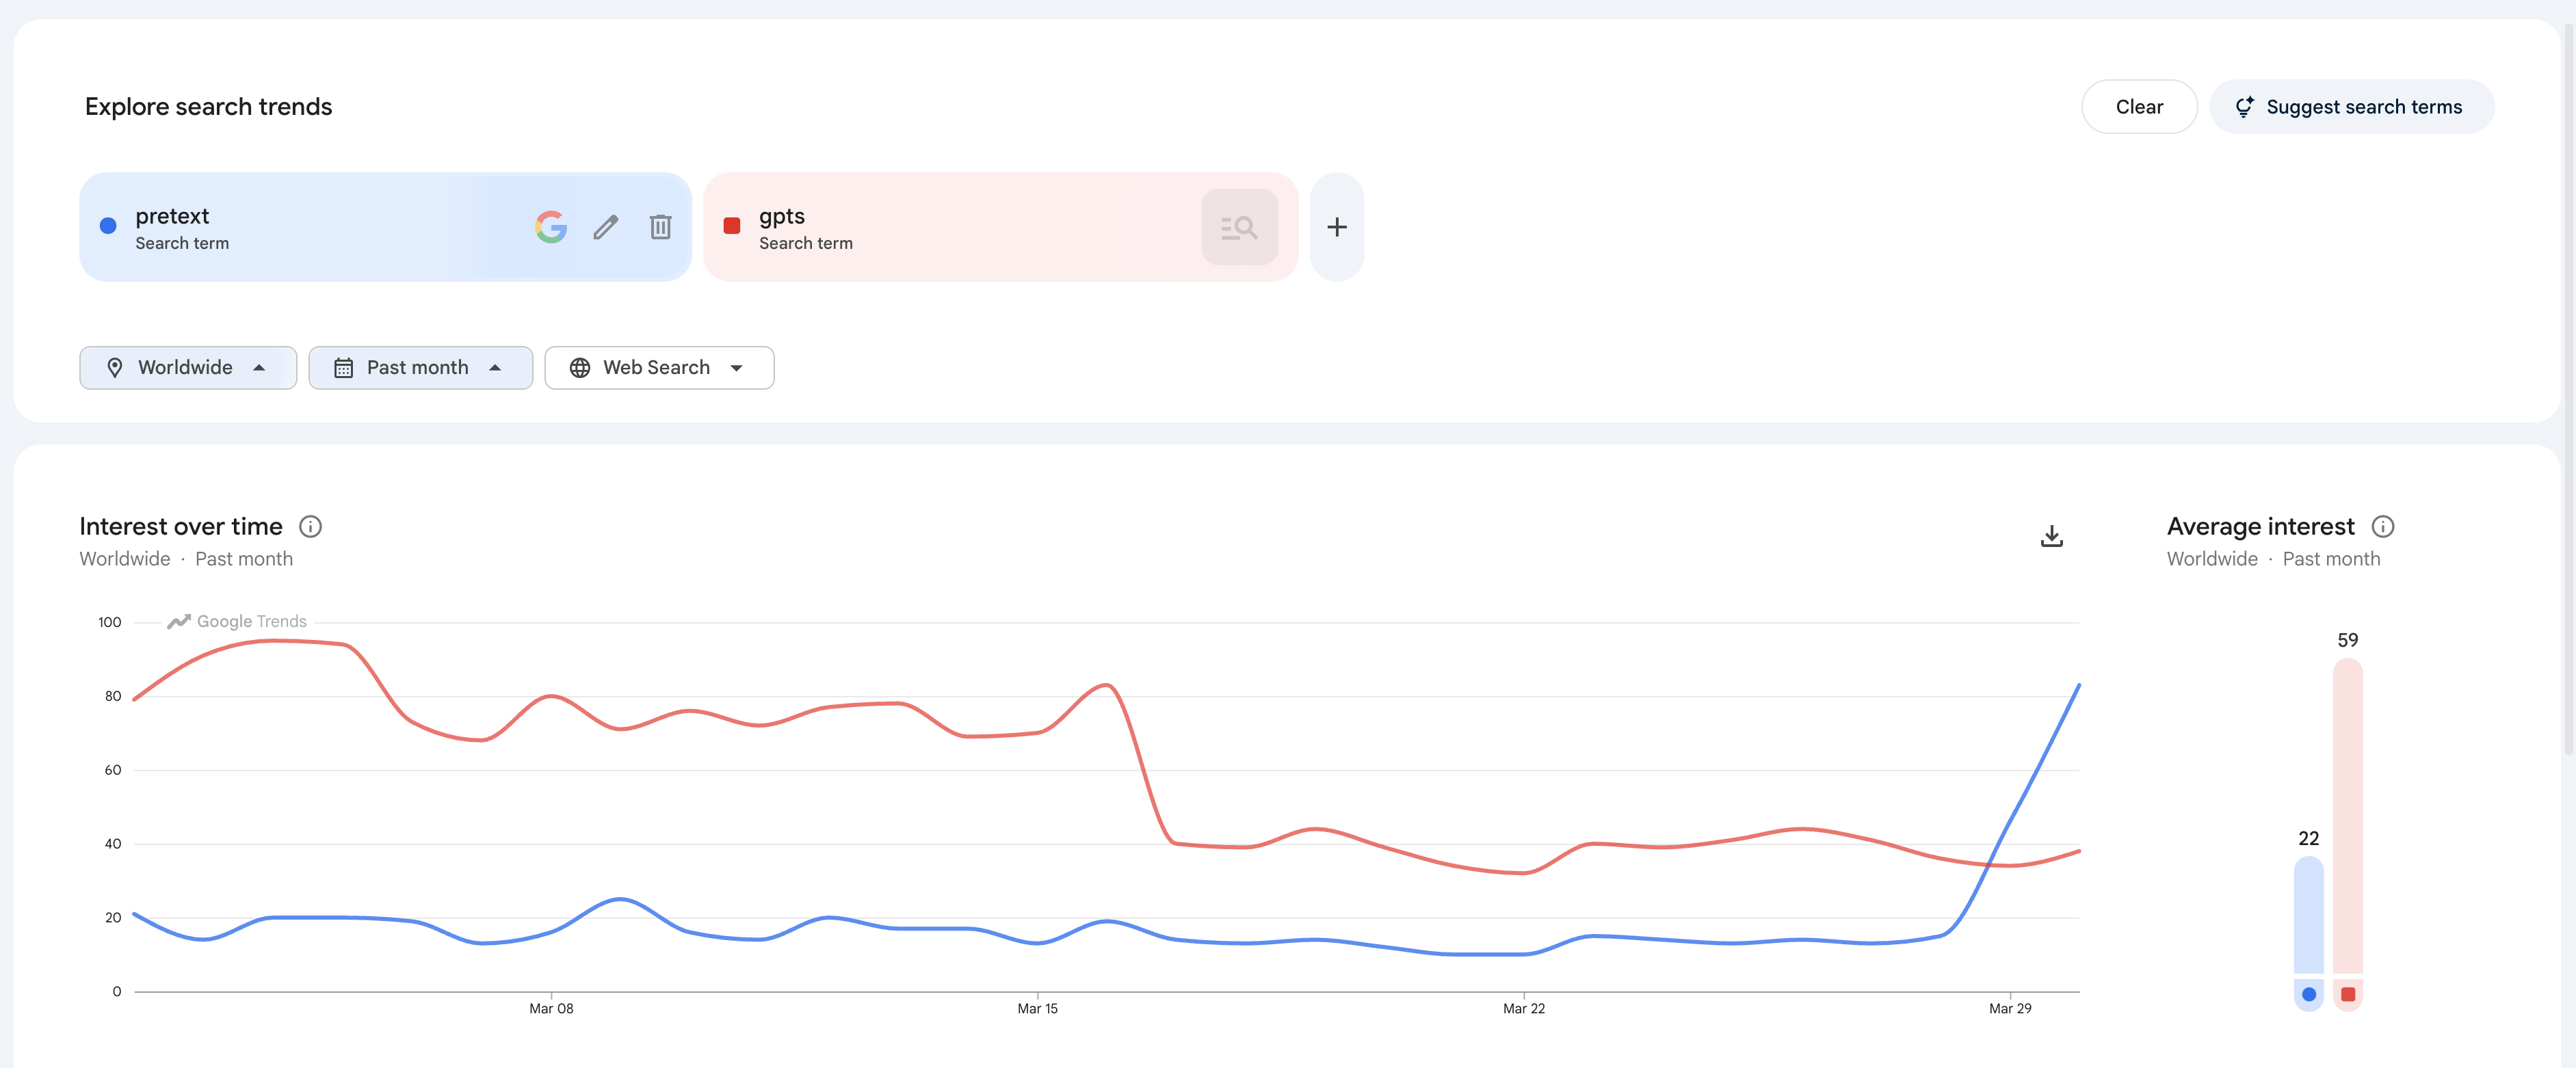
Task: Click the Google search icon on pretext chip
Action: (551, 227)
